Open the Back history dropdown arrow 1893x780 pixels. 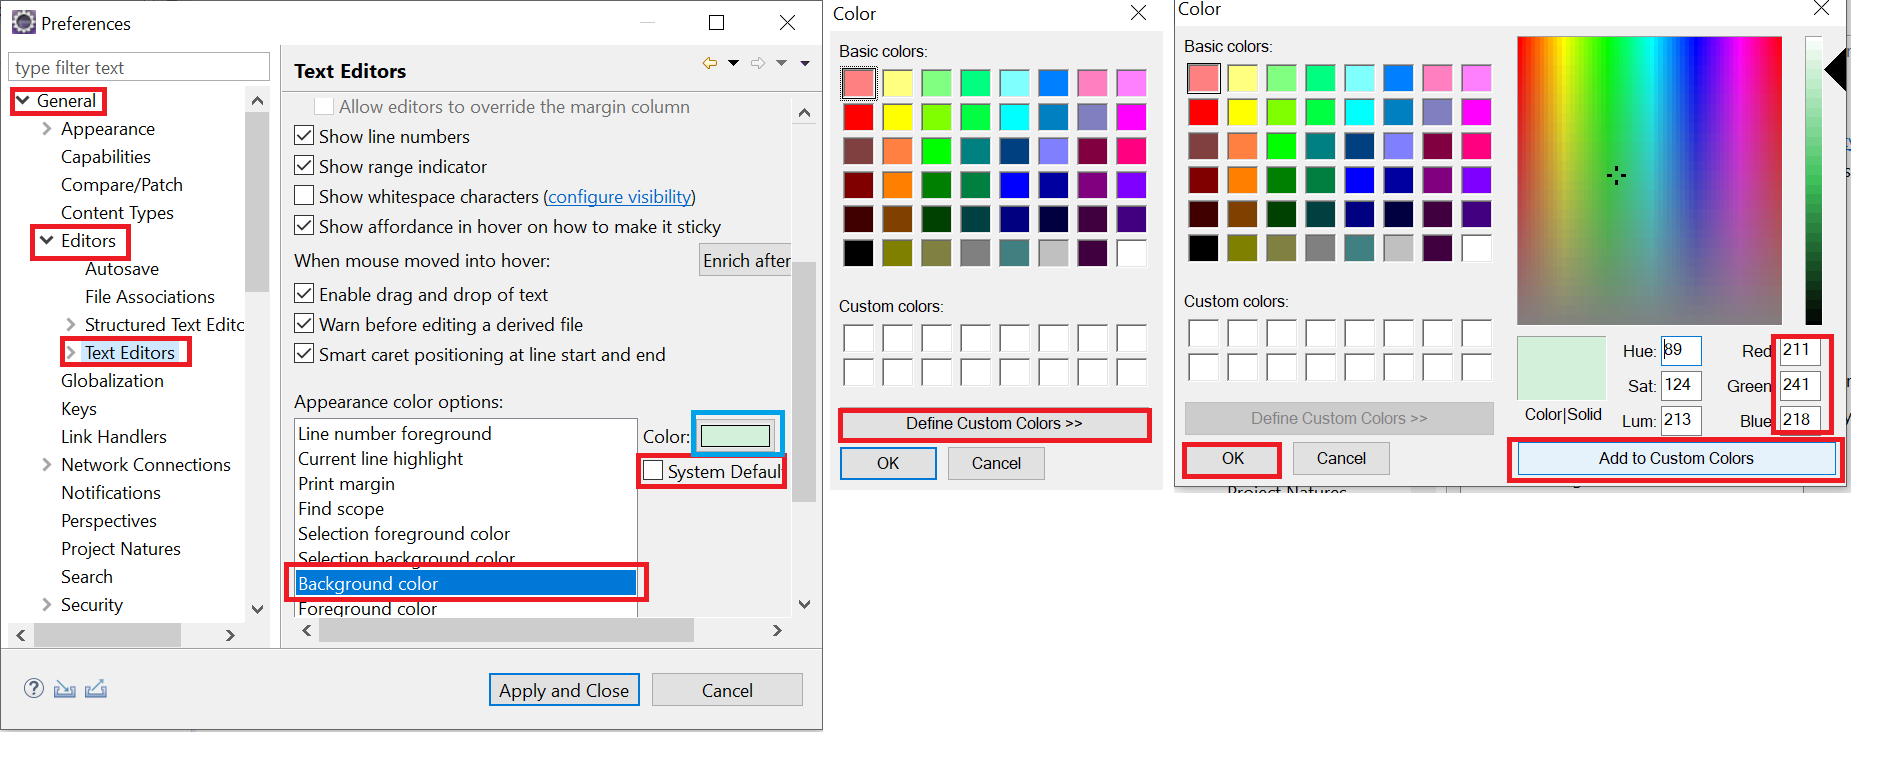click(733, 63)
